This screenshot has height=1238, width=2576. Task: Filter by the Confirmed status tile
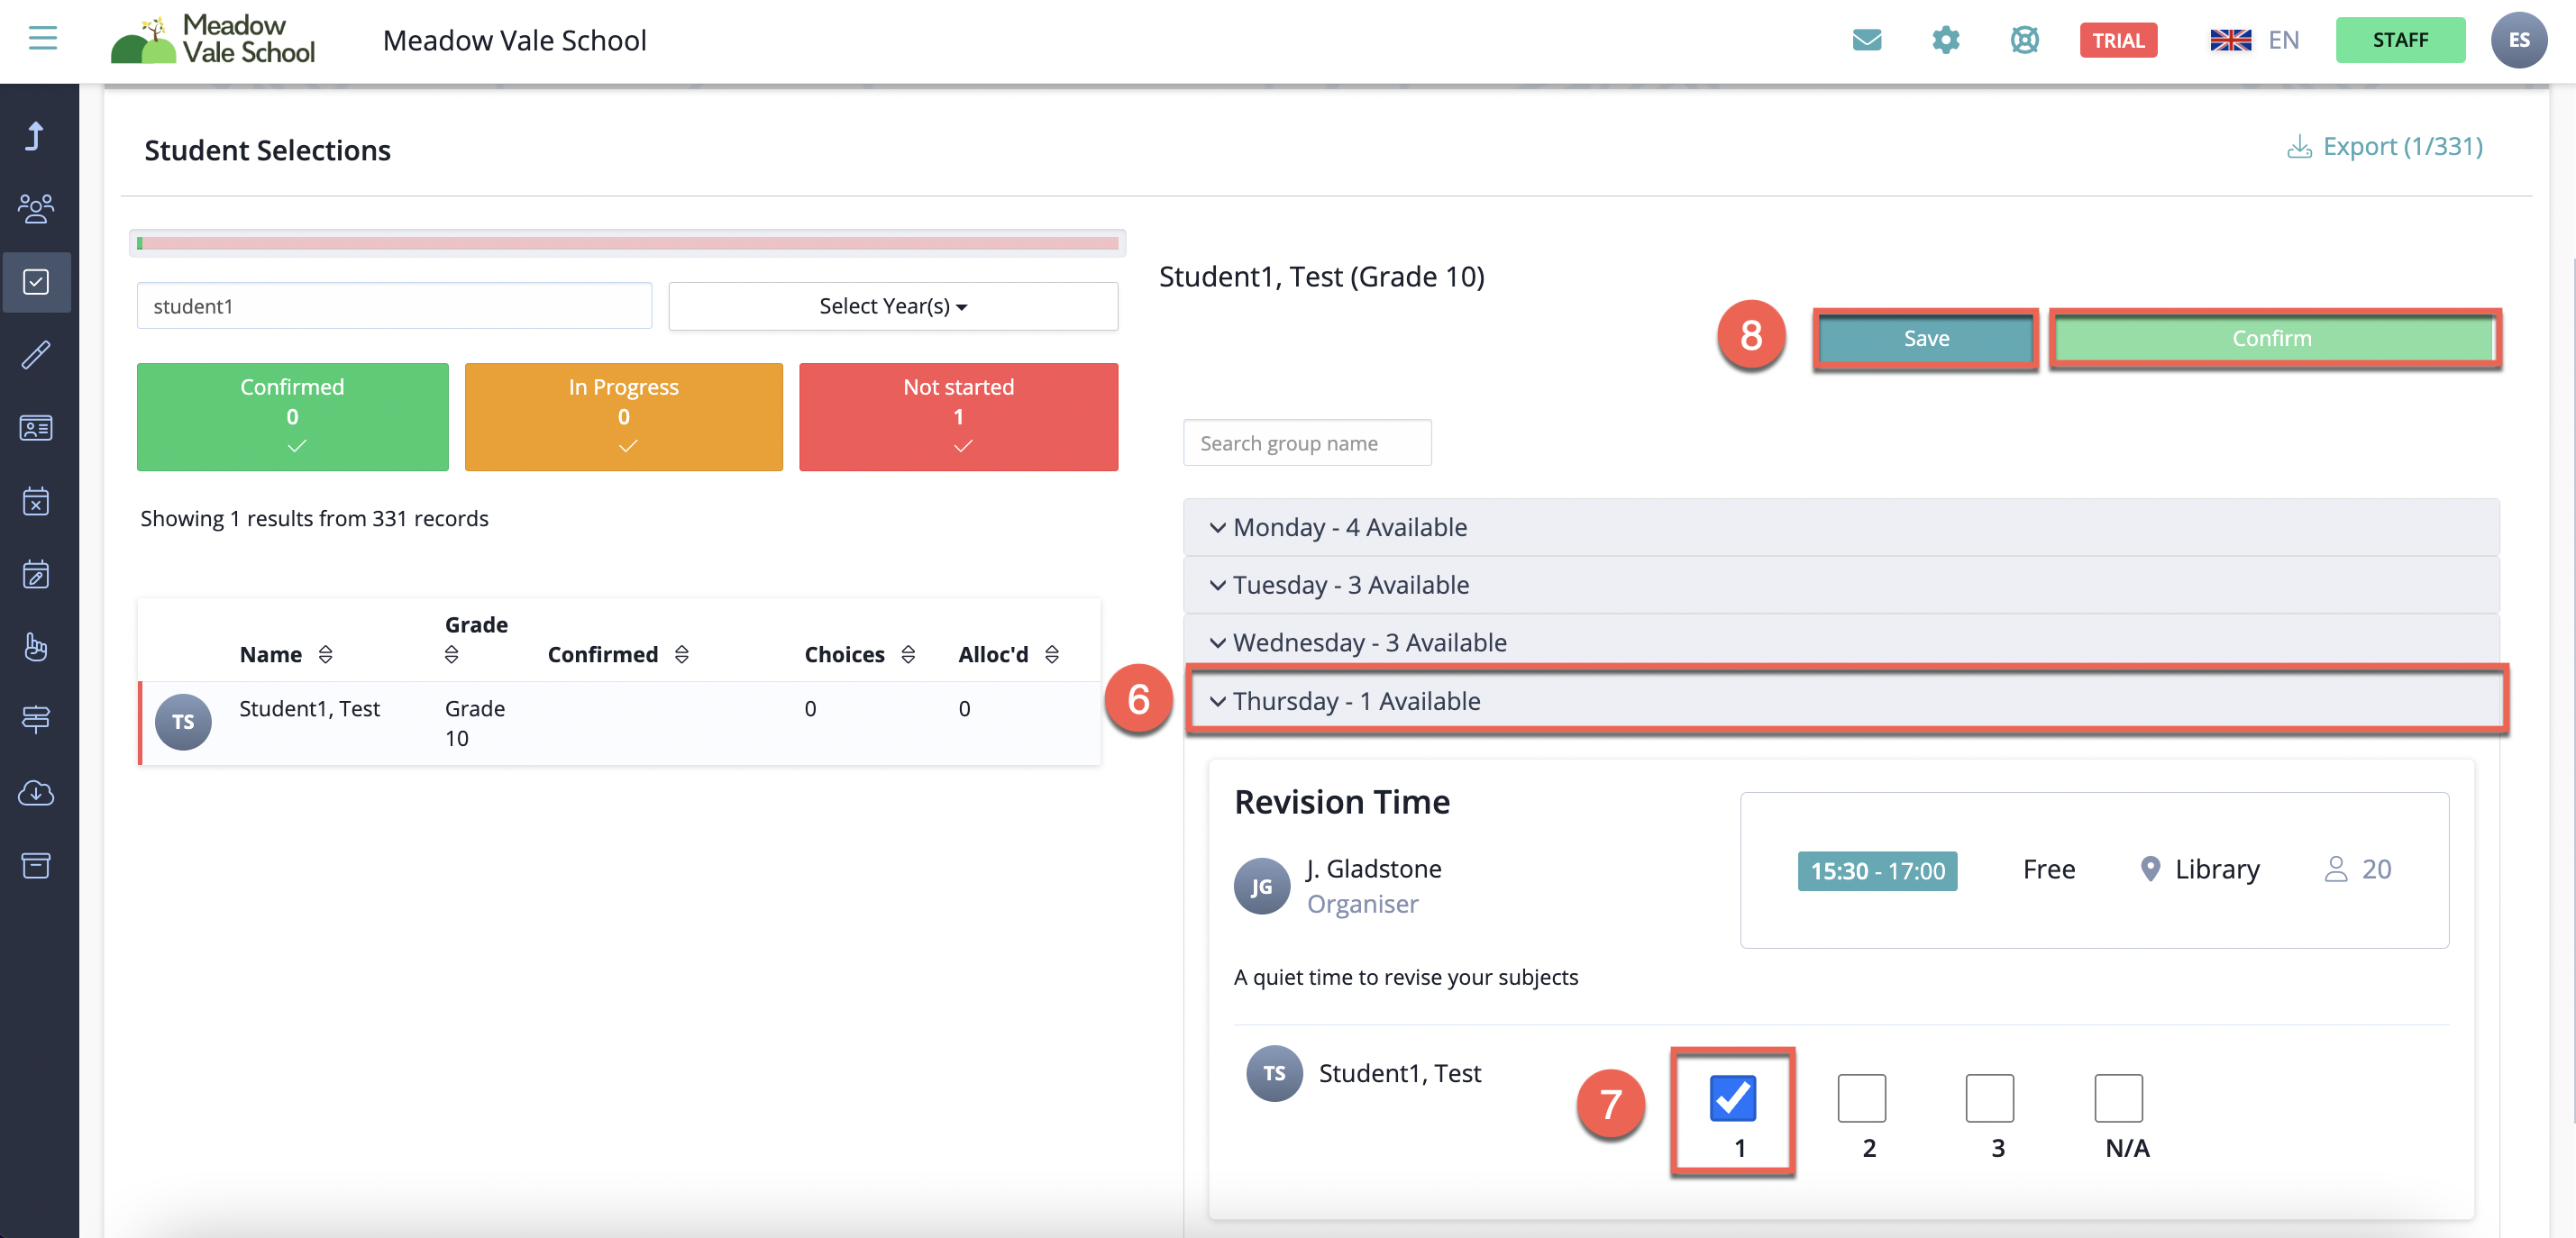(x=292, y=416)
